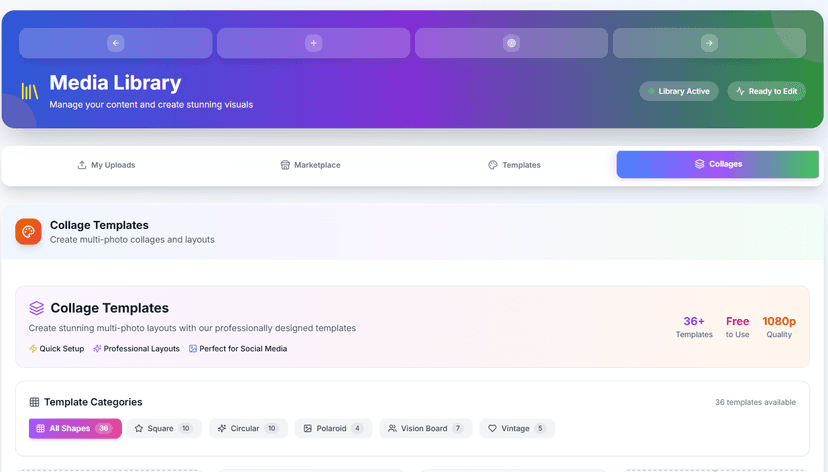
Task: Go to the Templates tab
Action: point(514,165)
